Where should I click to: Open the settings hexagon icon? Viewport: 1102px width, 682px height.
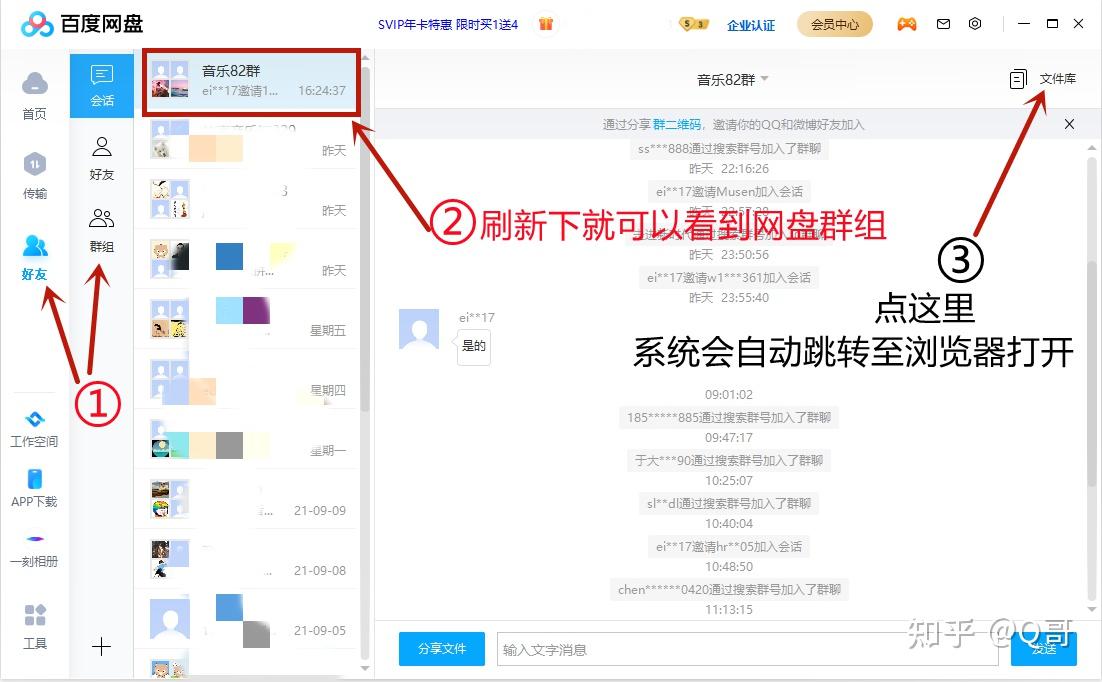pos(975,24)
